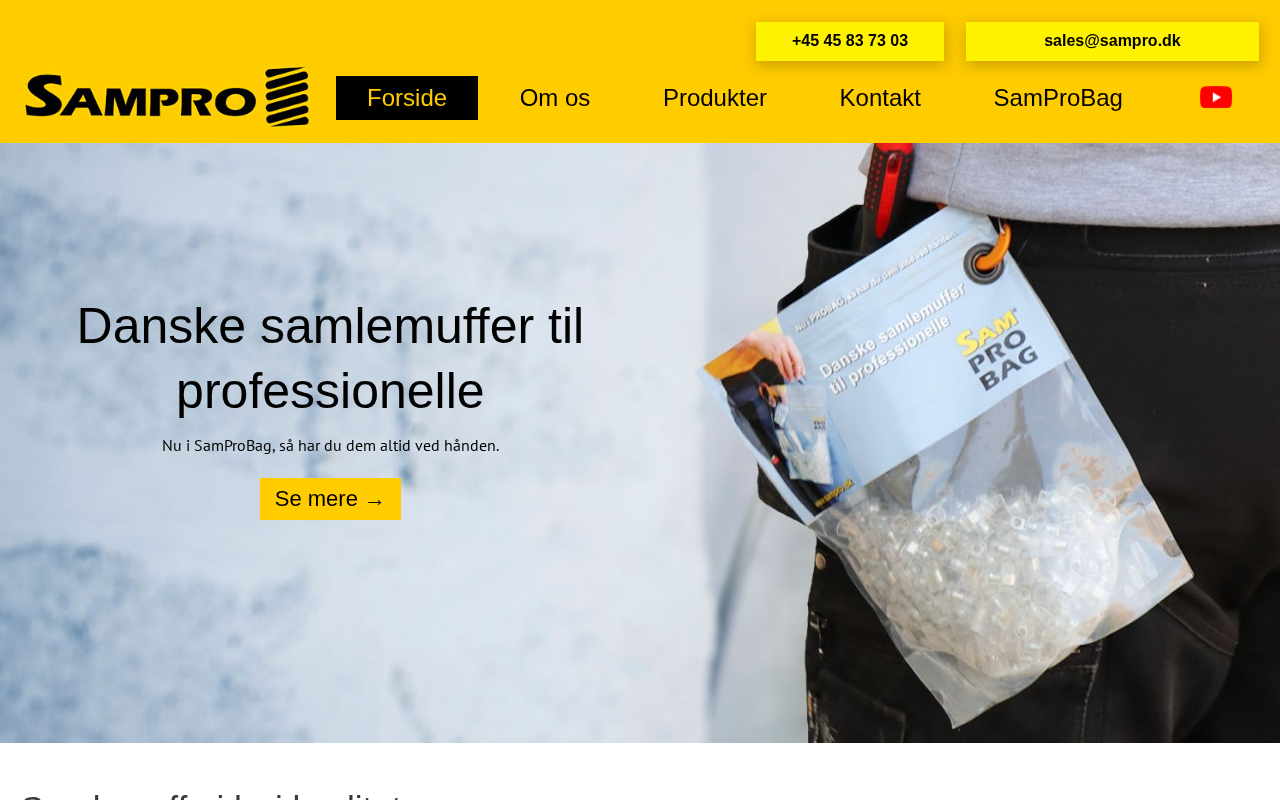Click the SAM PRO BAG logo on the bag
This screenshot has width=1280, height=800.
pyautogui.click(x=997, y=348)
